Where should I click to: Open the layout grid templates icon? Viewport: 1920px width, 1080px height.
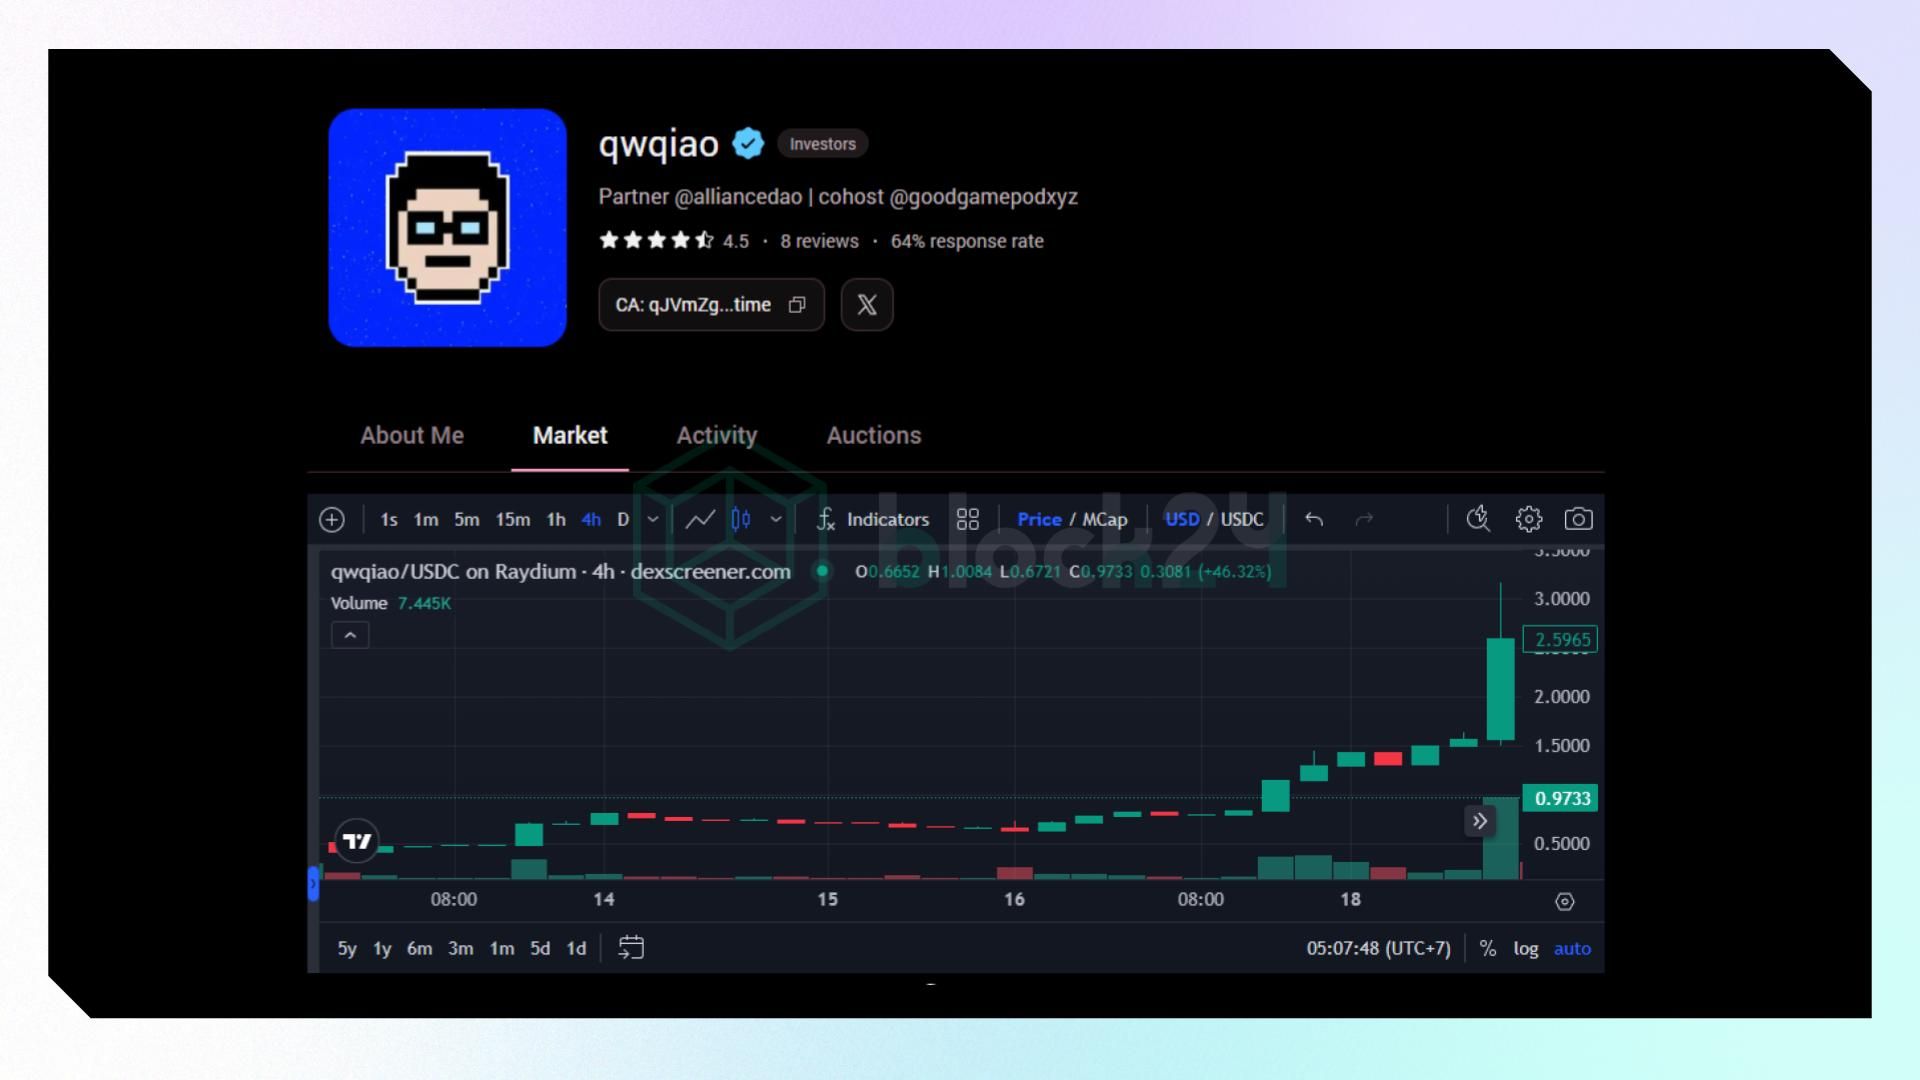968,519
